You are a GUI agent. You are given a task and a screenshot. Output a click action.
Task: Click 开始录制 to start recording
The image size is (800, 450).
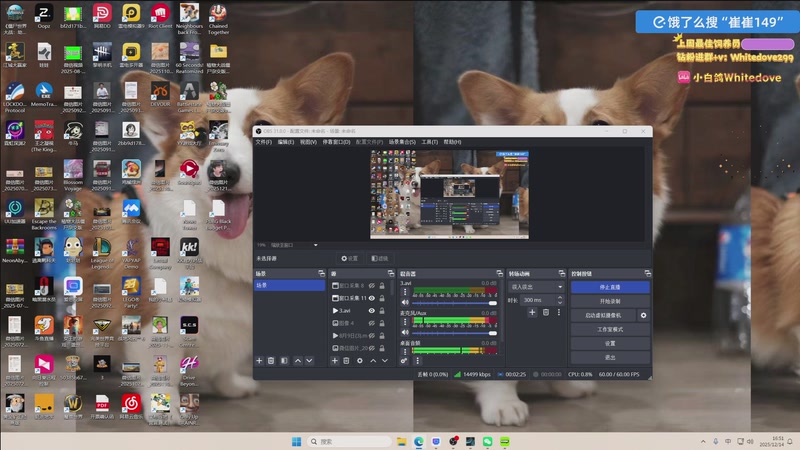tap(610, 300)
